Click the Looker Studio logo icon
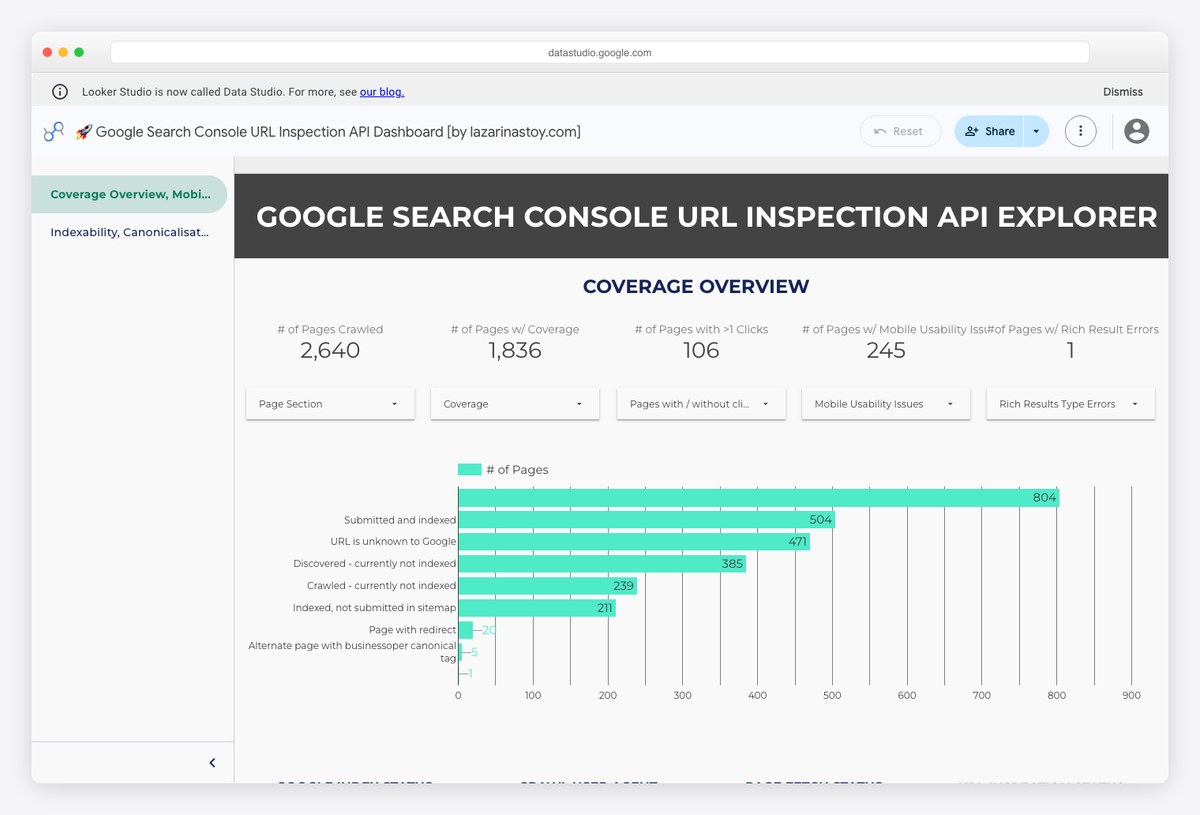The image size is (1200, 815). coord(54,131)
